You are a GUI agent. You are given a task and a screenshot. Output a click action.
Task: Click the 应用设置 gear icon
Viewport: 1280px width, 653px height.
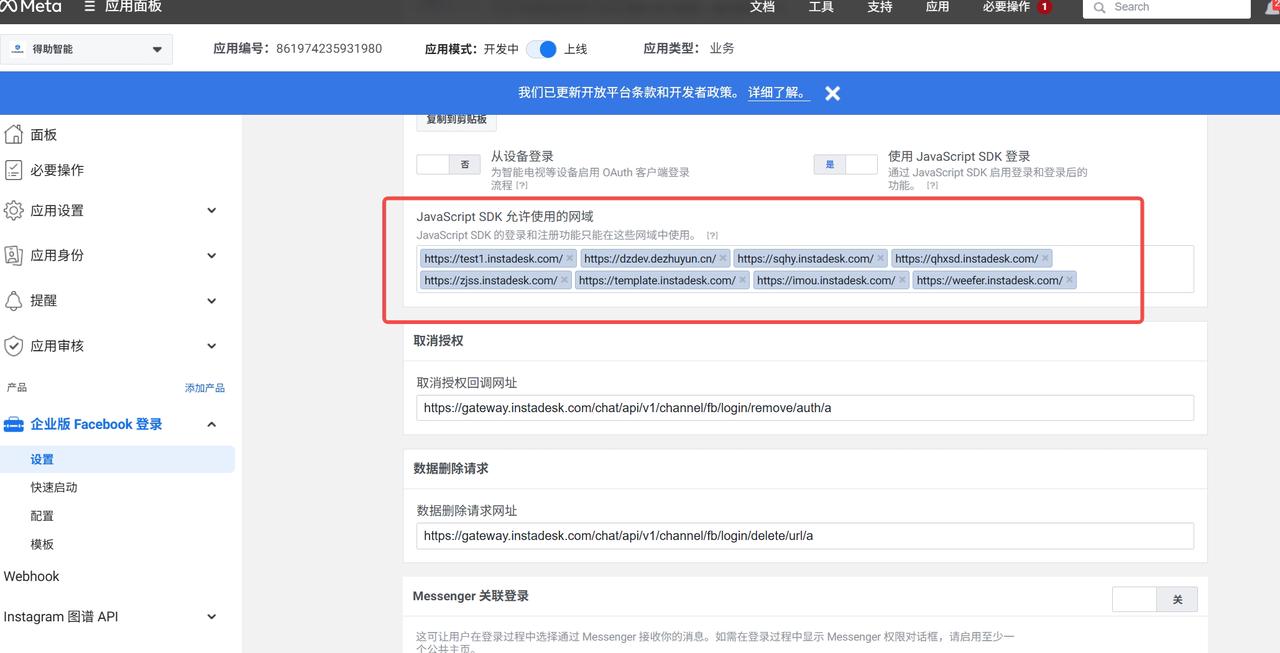click(x=14, y=210)
